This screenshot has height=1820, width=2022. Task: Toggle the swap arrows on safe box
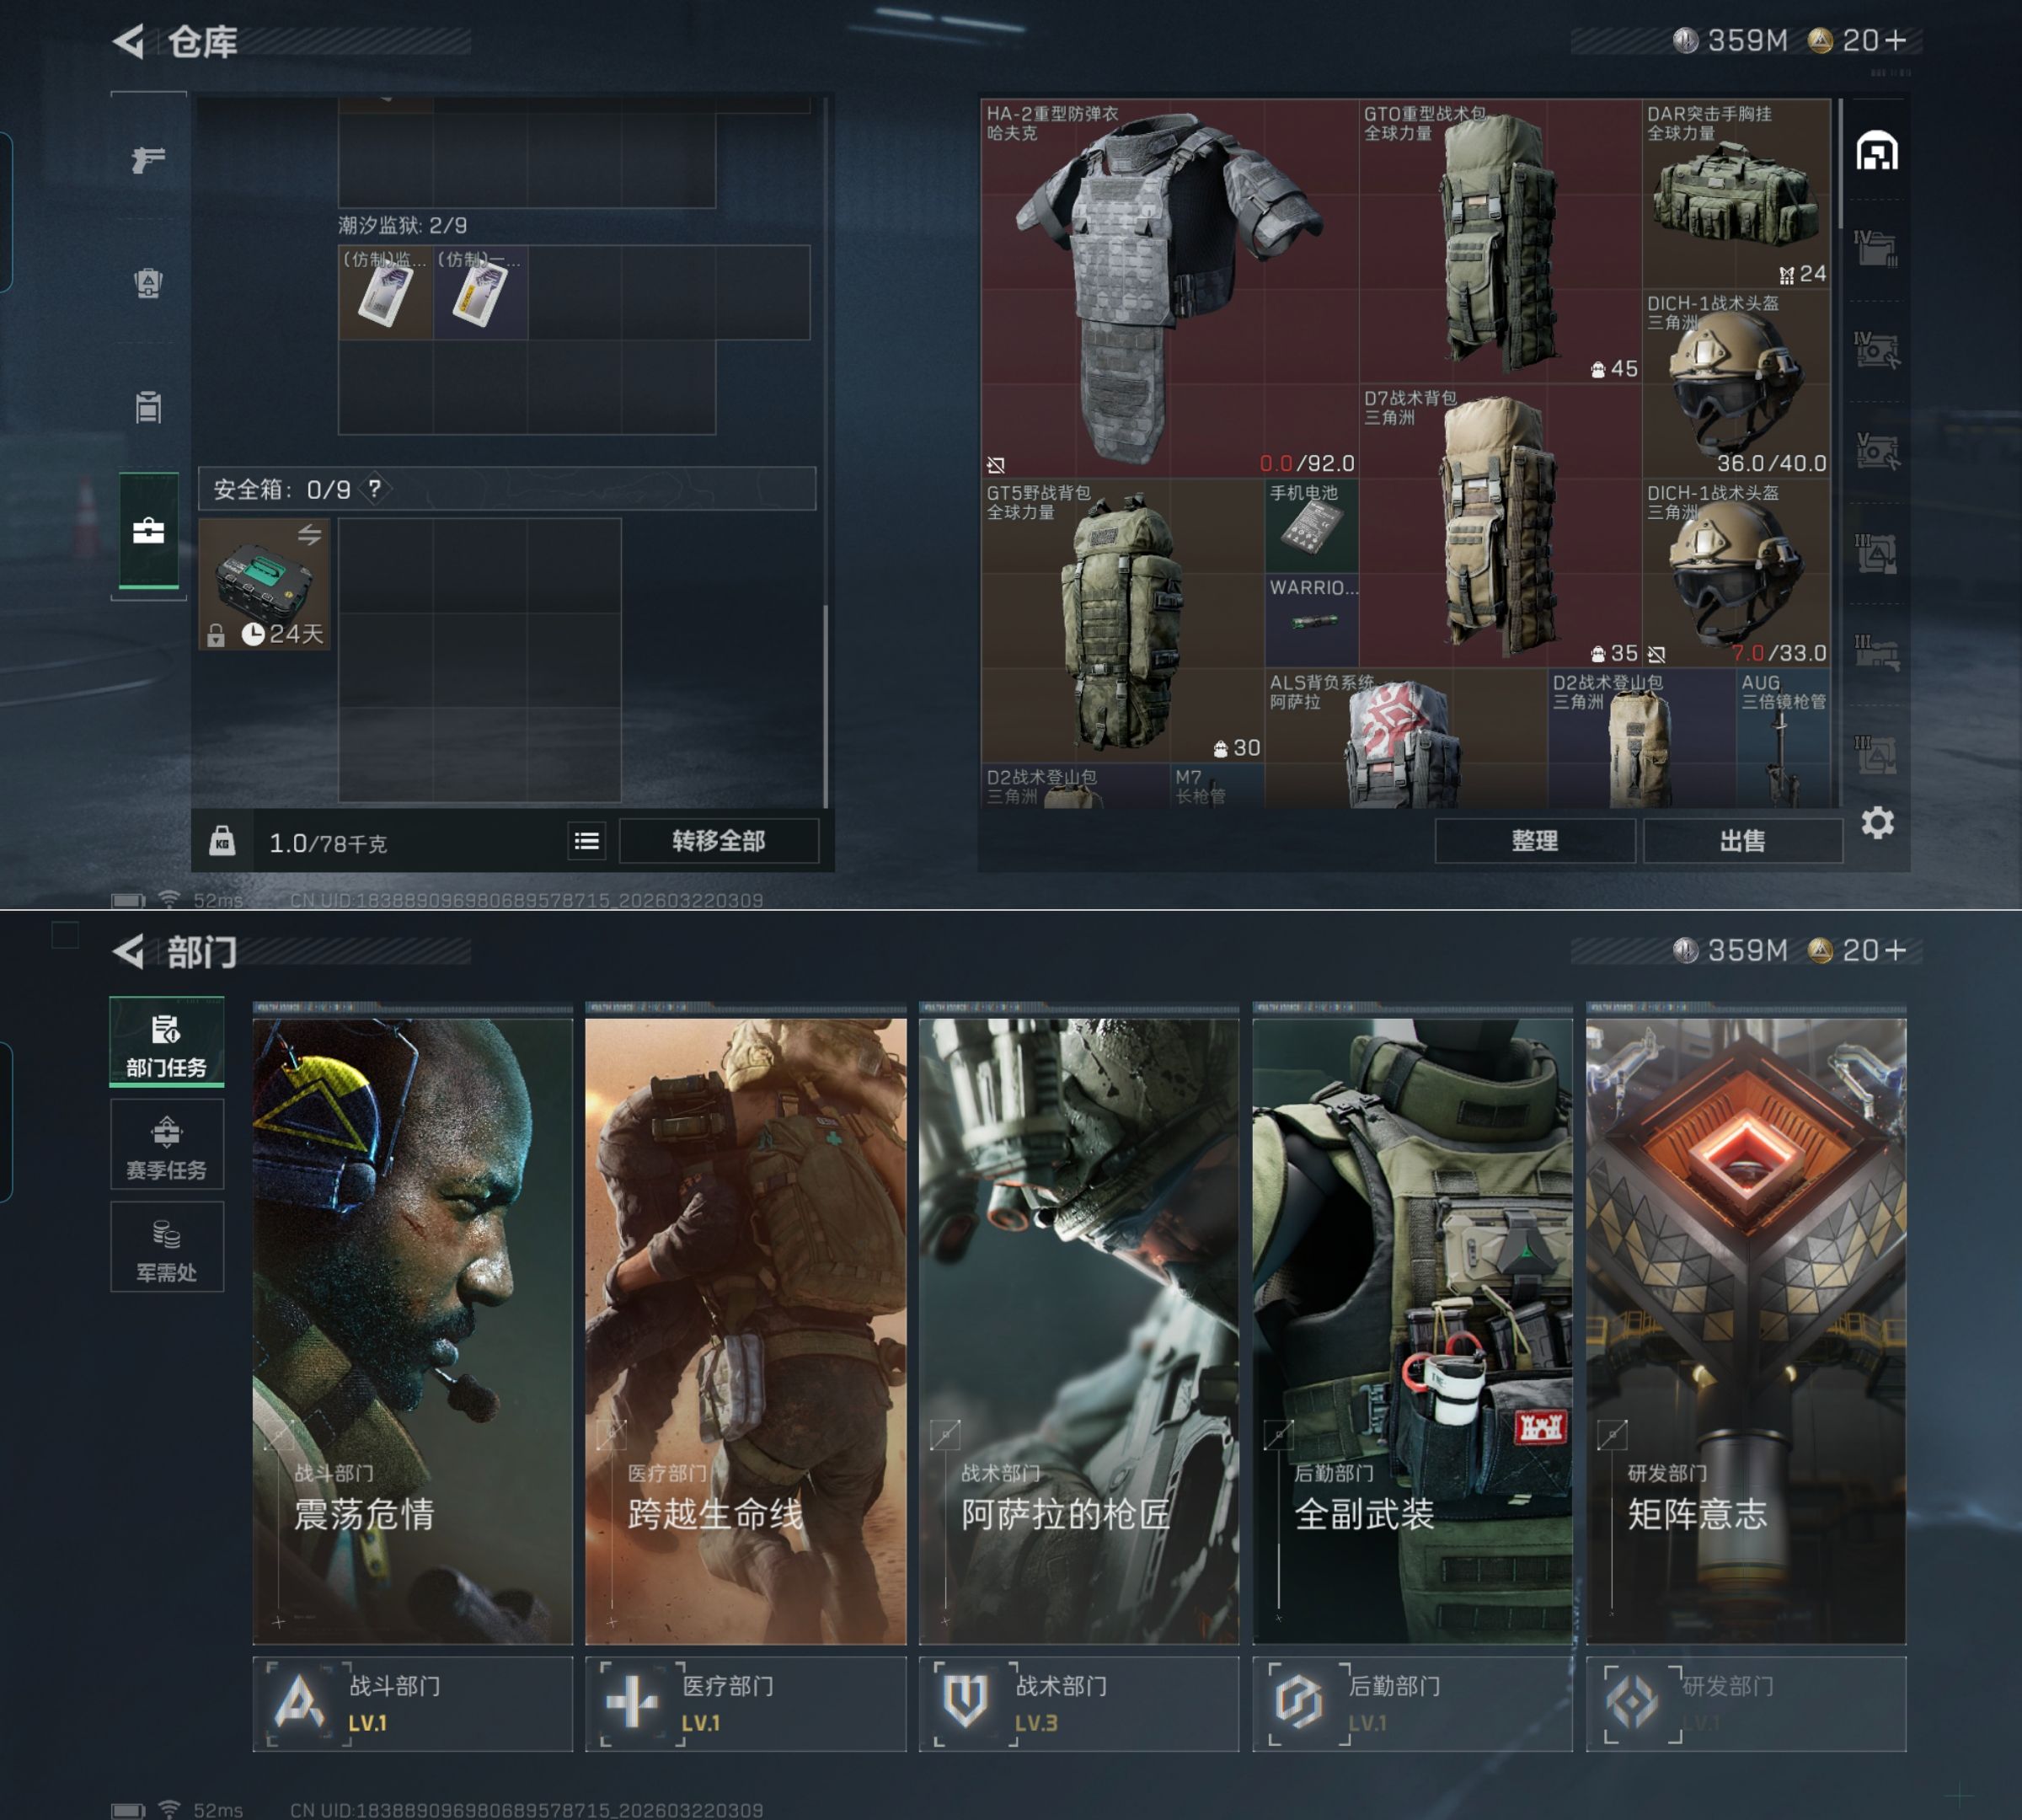pos(309,535)
